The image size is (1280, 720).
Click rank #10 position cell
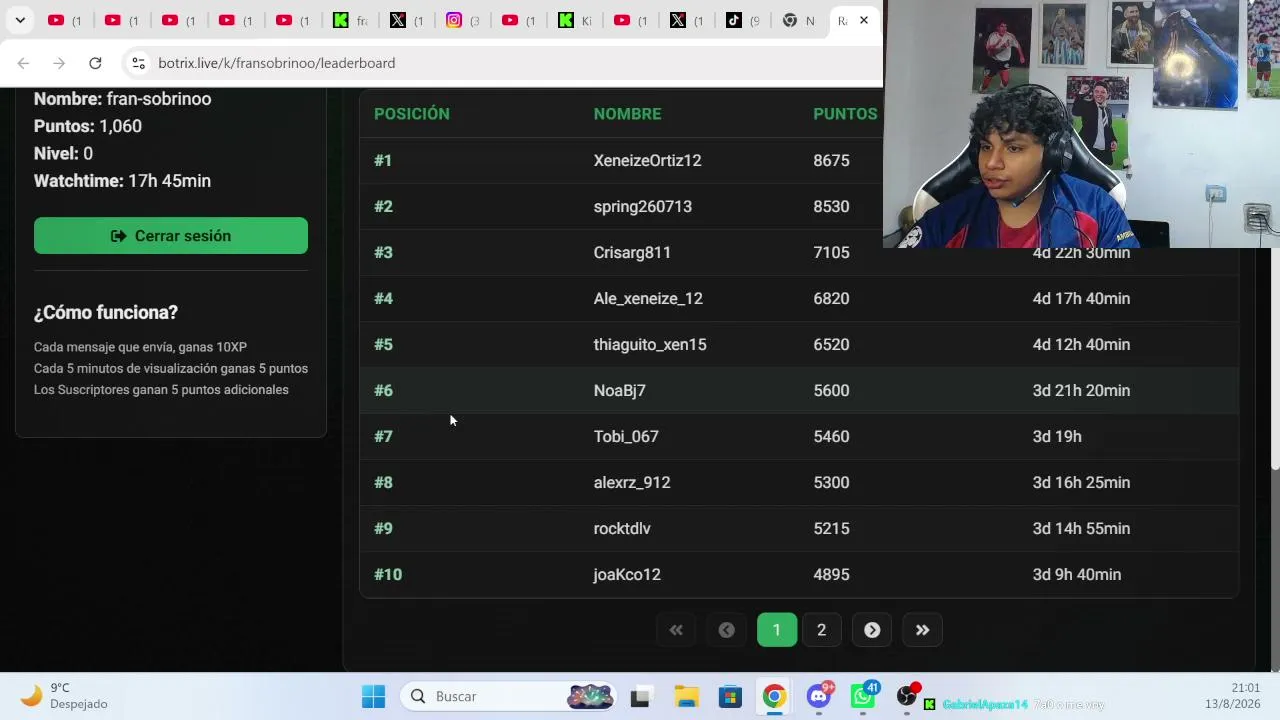pyautogui.click(x=388, y=574)
